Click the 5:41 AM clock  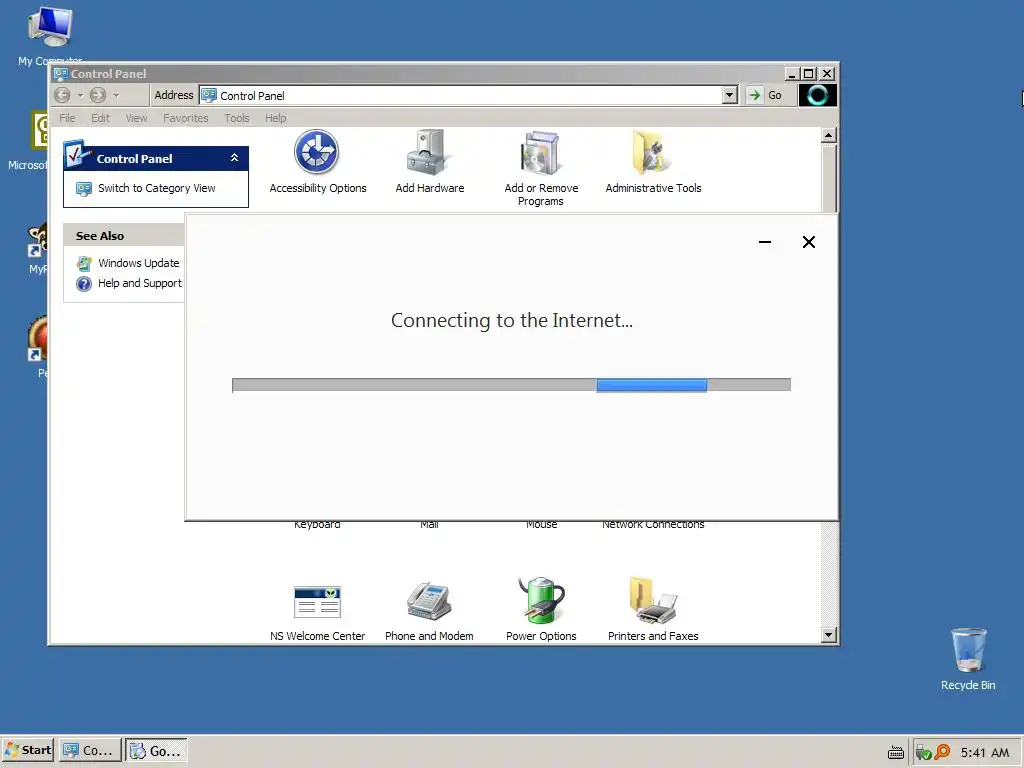[x=985, y=752]
